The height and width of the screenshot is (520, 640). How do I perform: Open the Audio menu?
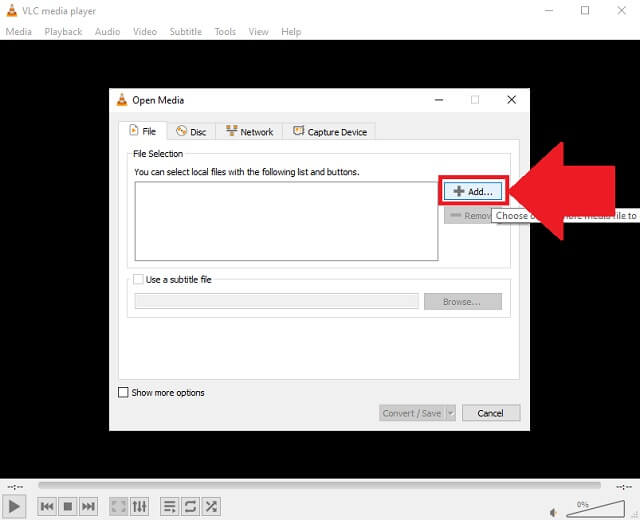point(107,31)
